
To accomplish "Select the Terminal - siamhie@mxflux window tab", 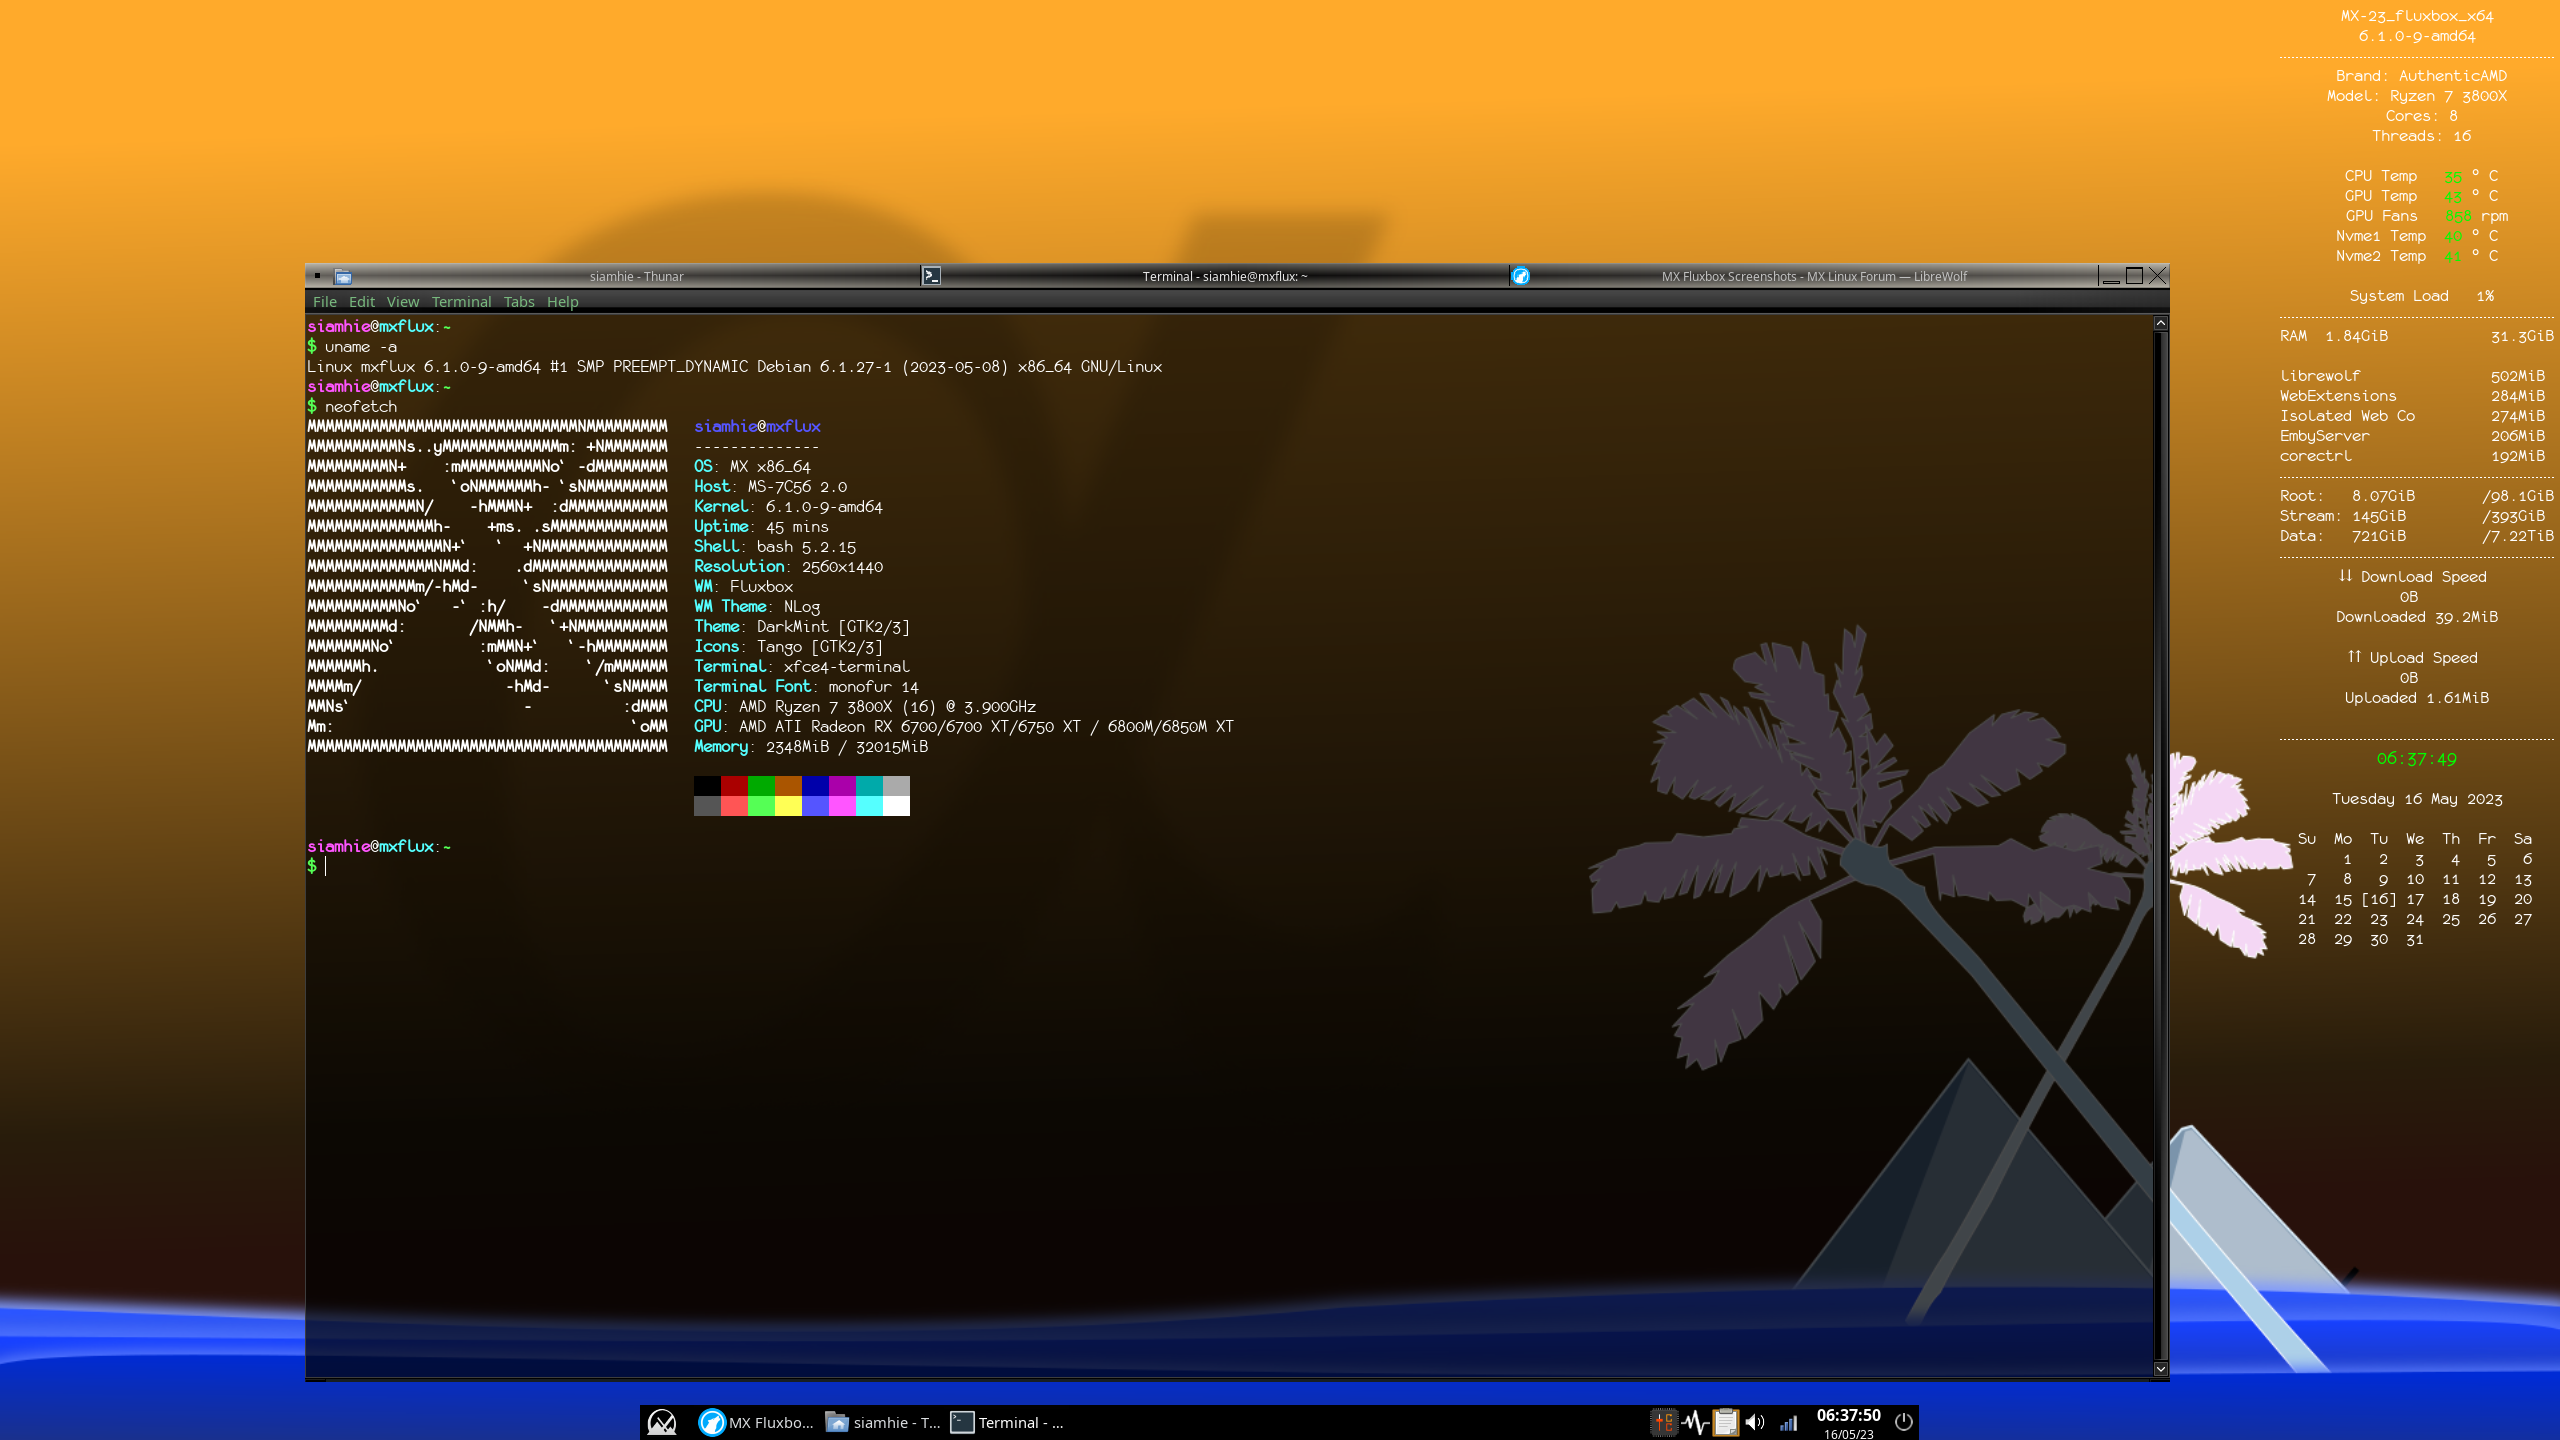I will pyautogui.click(x=1214, y=276).
